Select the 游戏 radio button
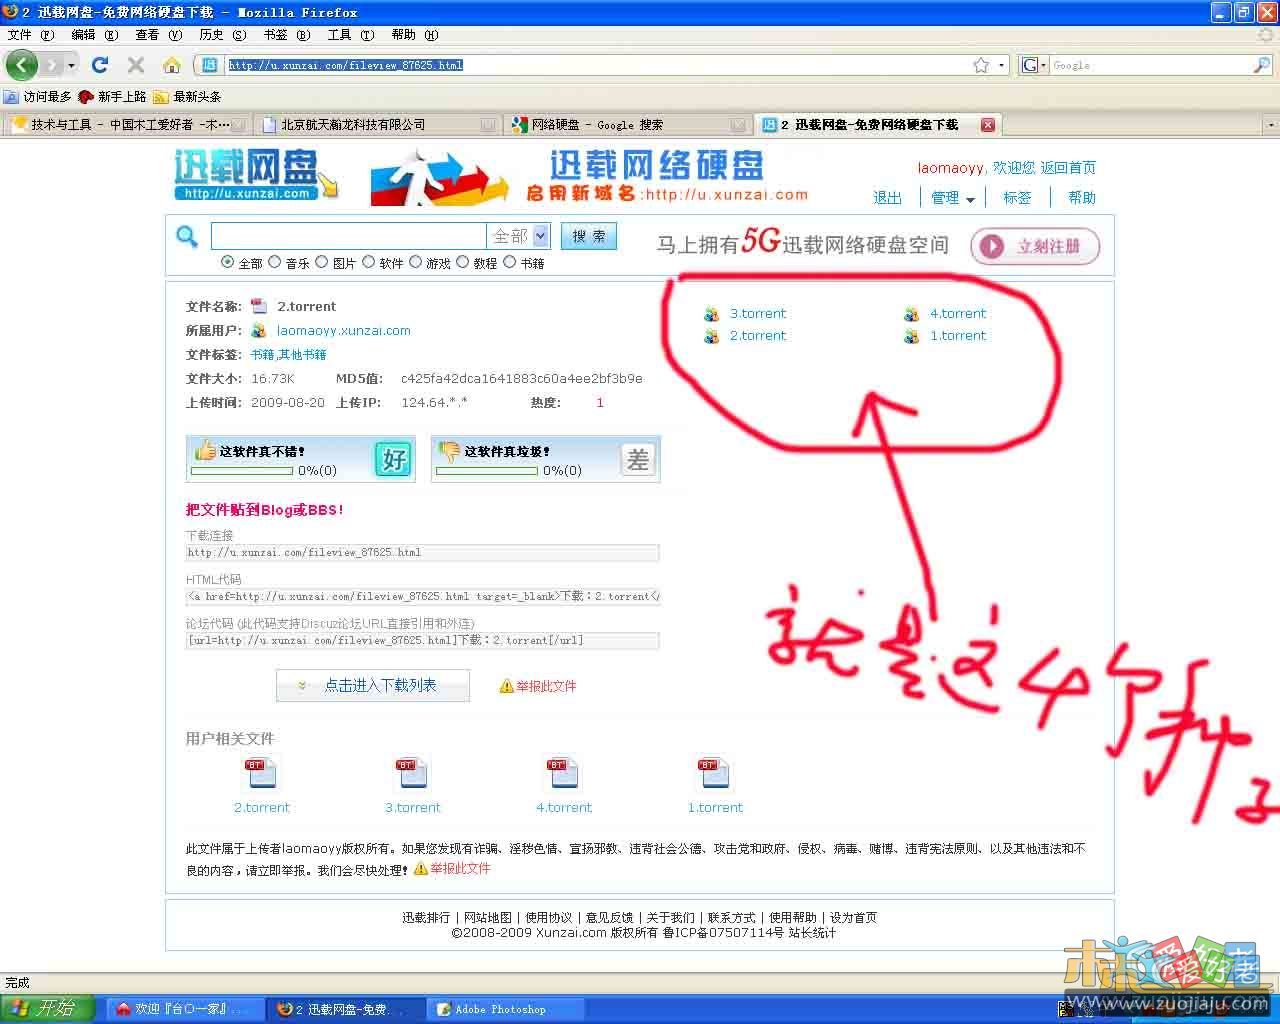 coord(416,262)
